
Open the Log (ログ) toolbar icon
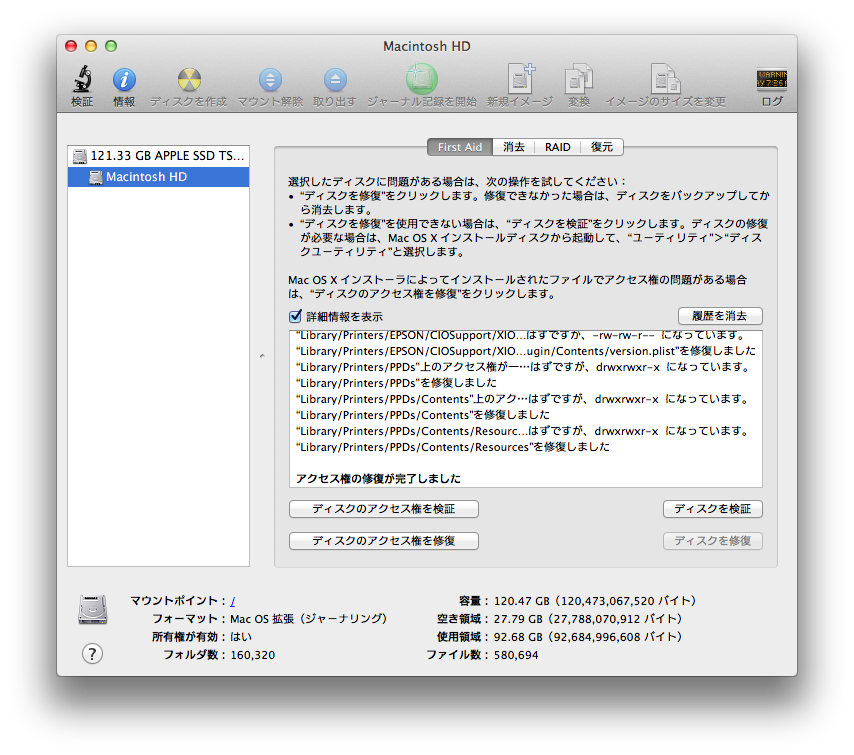coord(772,79)
